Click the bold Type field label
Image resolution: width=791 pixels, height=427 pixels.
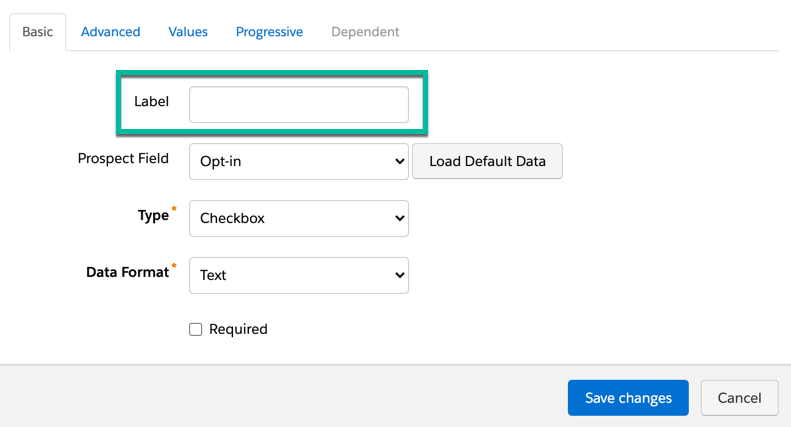(153, 215)
